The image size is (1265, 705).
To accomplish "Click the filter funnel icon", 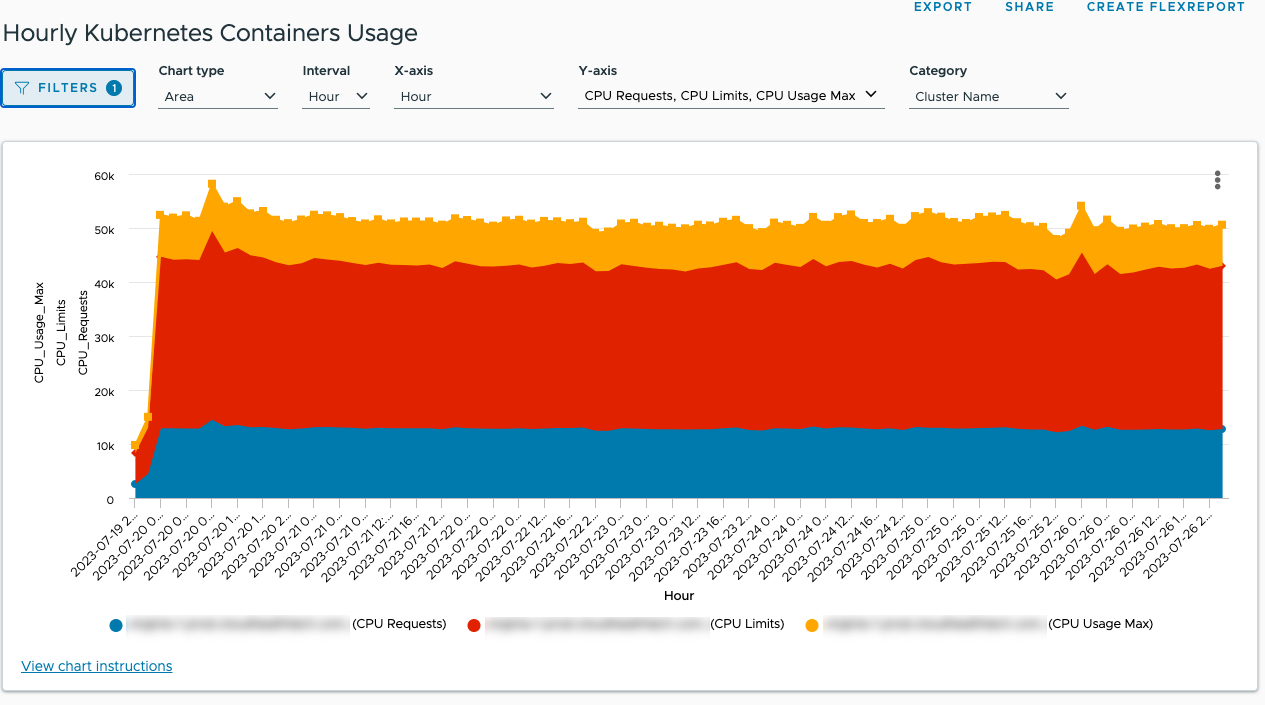I will 24,88.
